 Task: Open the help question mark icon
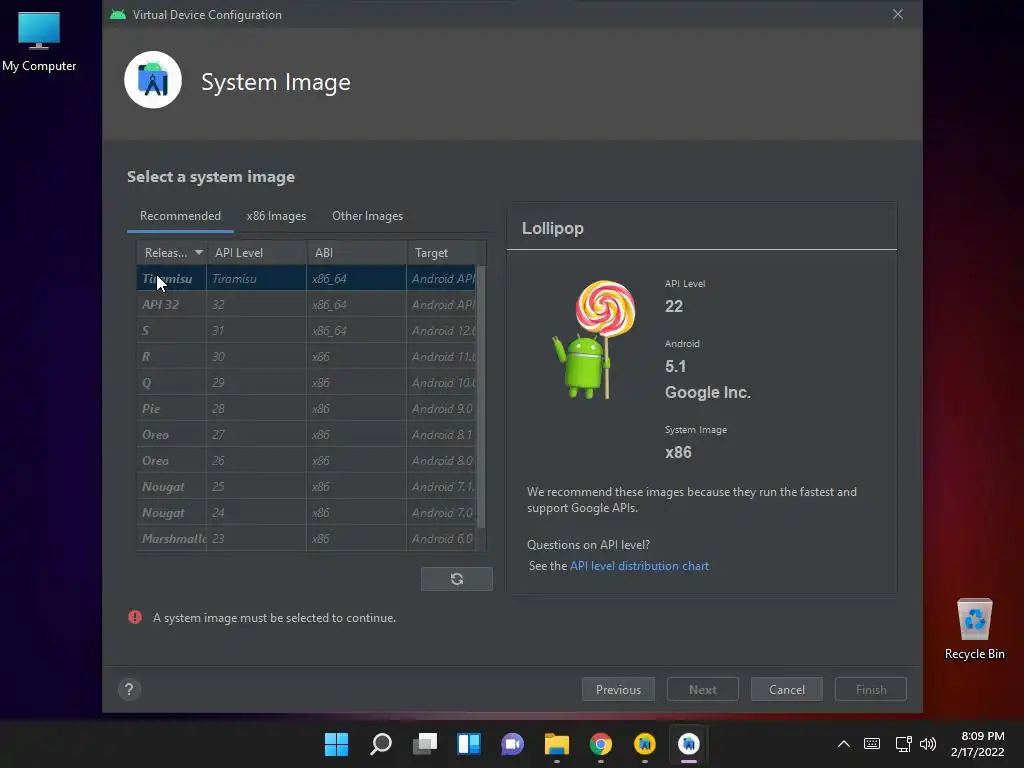coord(129,689)
